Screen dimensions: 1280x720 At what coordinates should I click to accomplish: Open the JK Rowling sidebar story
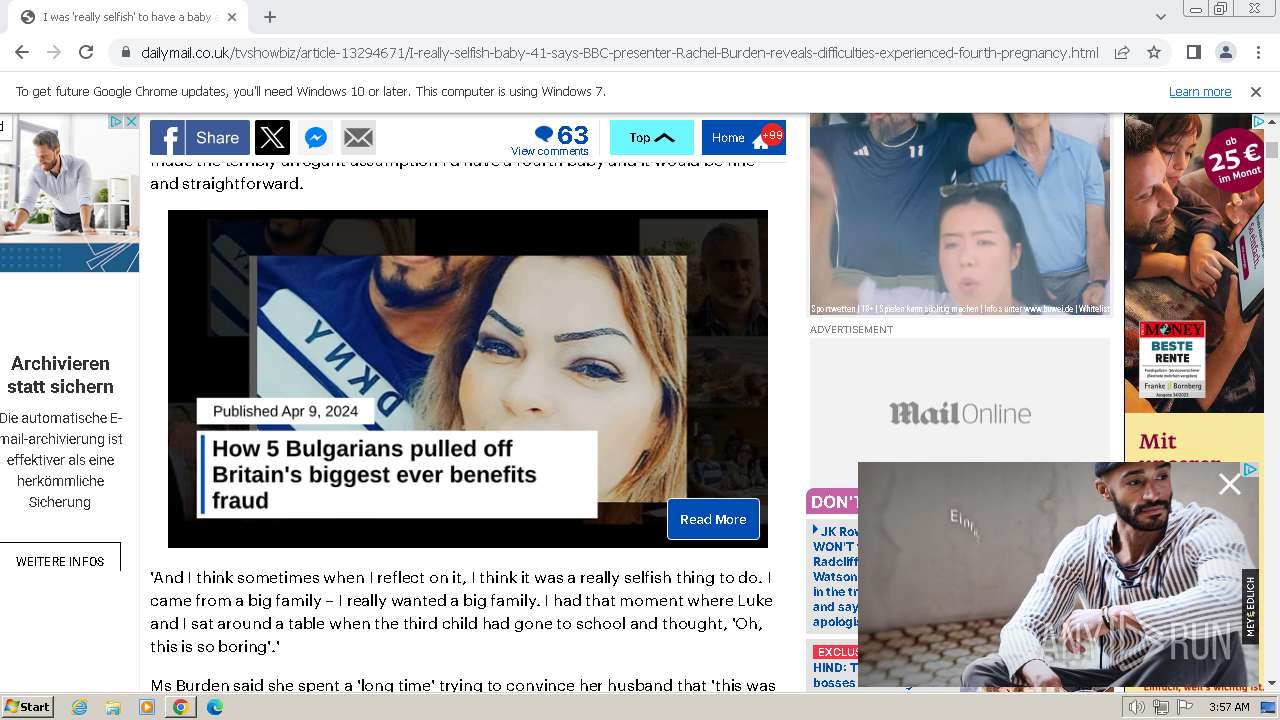(x=835, y=576)
